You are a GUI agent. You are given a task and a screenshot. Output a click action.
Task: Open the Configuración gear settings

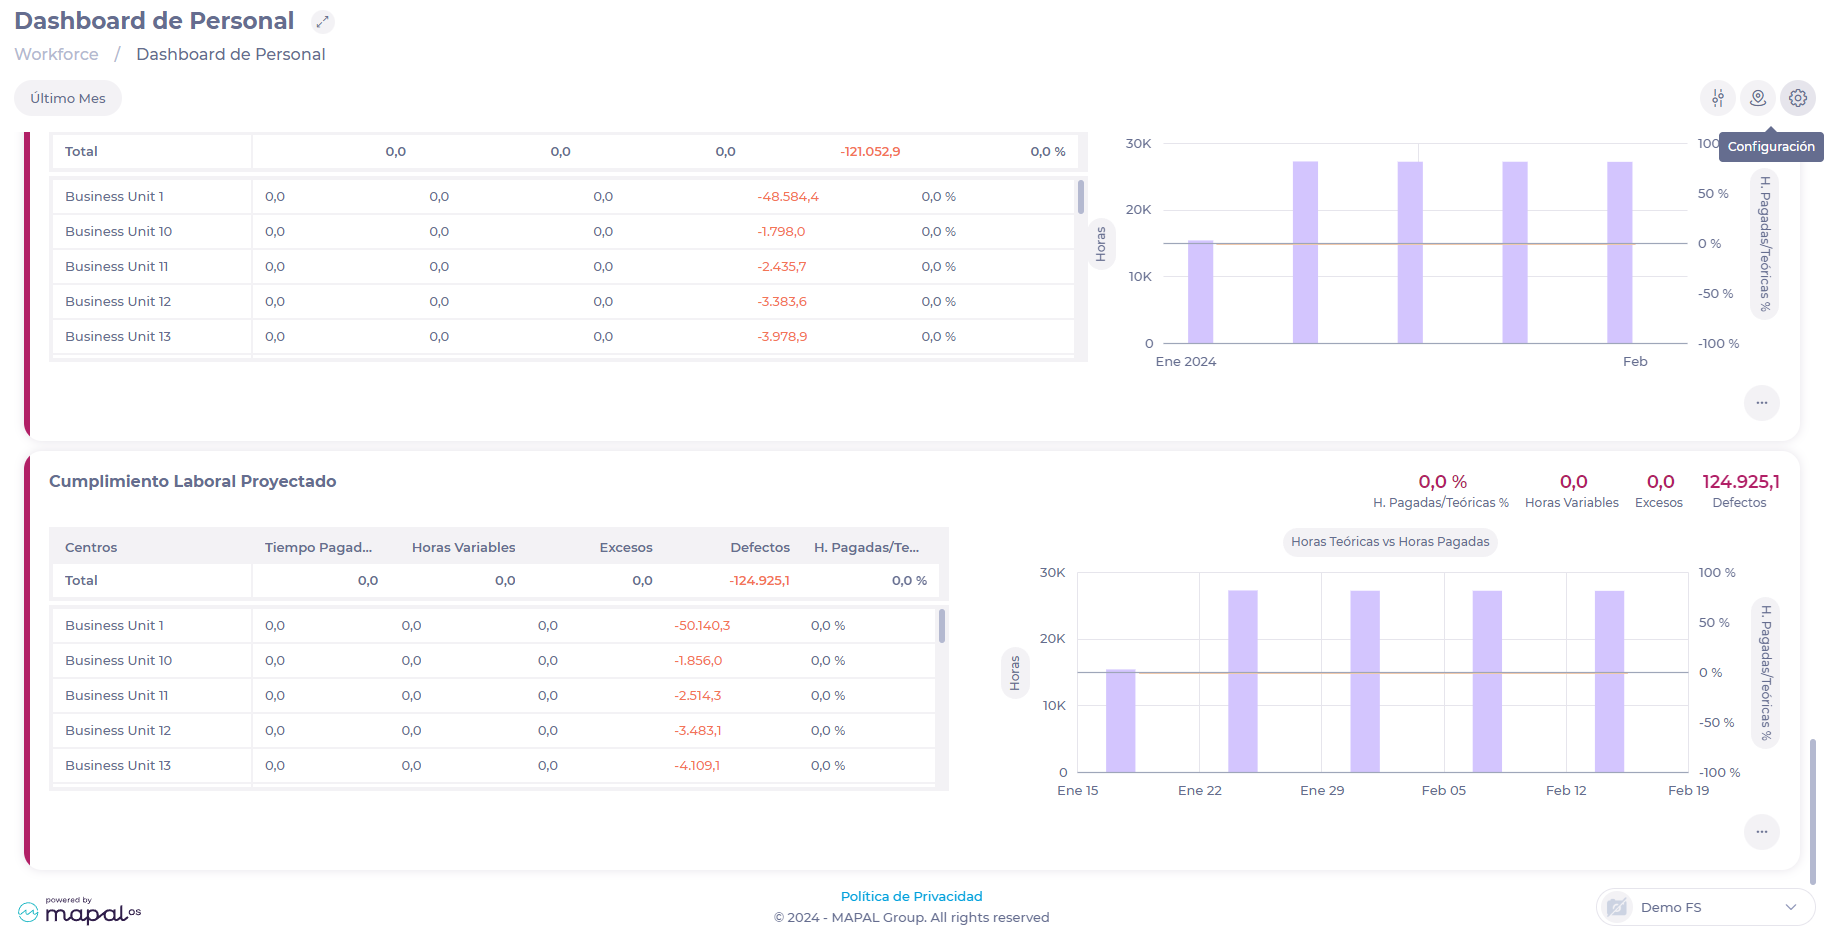click(1797, 98)
